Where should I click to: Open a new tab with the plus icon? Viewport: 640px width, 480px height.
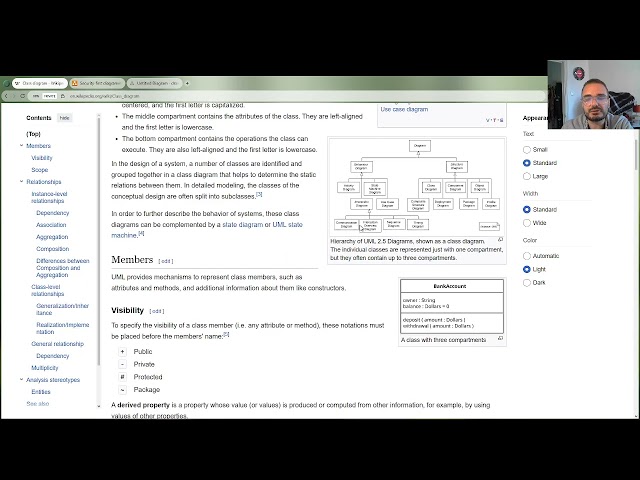(x=187, y=83)
